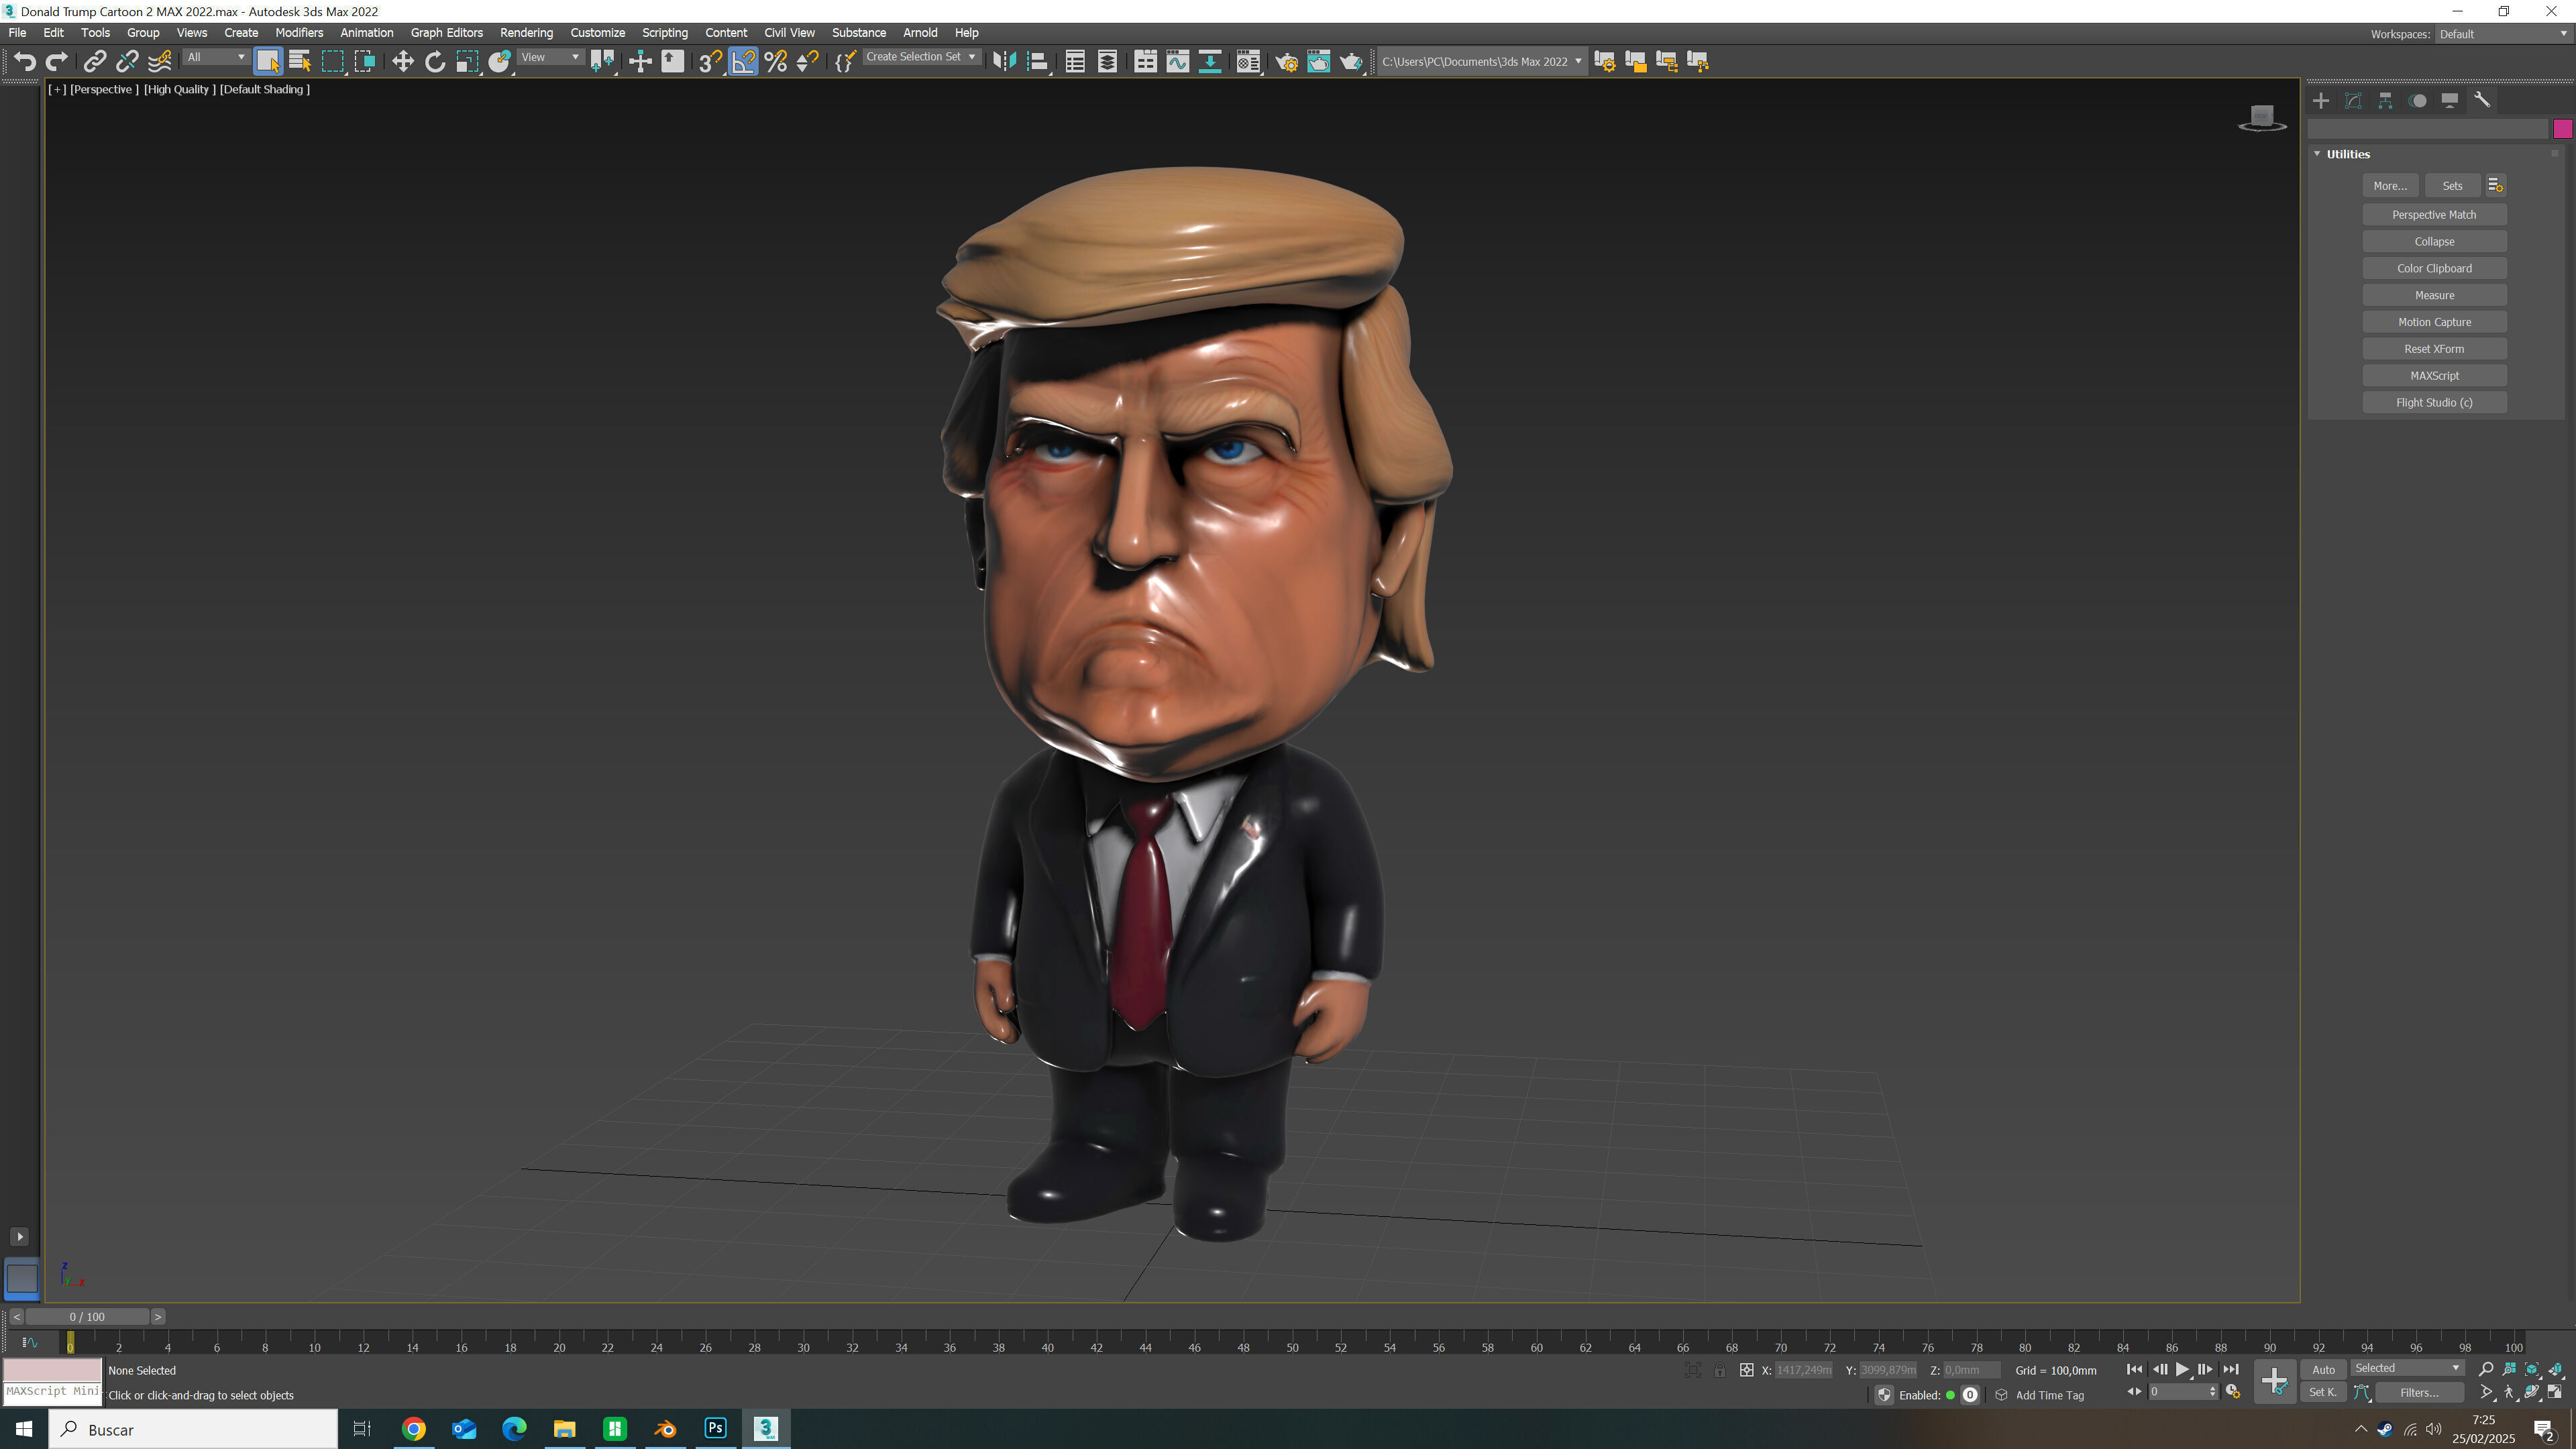2576x1449 pixels.
Task: Click the Select and Place tool
Action: [x=500, y=61]
